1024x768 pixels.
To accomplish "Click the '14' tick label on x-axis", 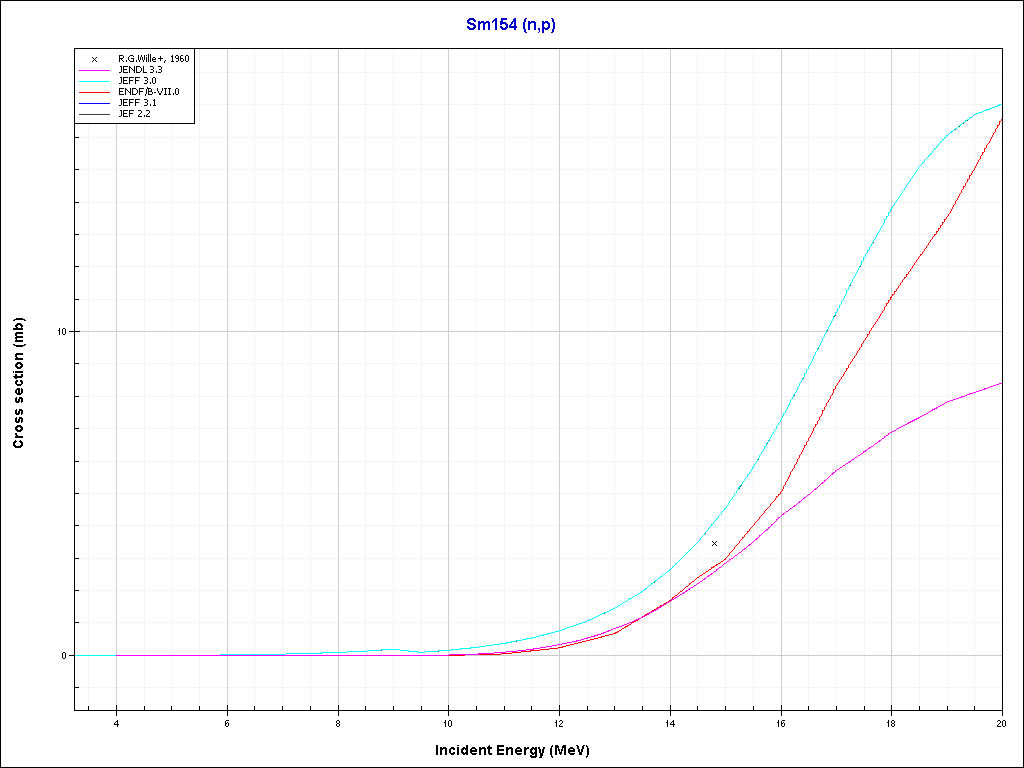I will (670, 724).
